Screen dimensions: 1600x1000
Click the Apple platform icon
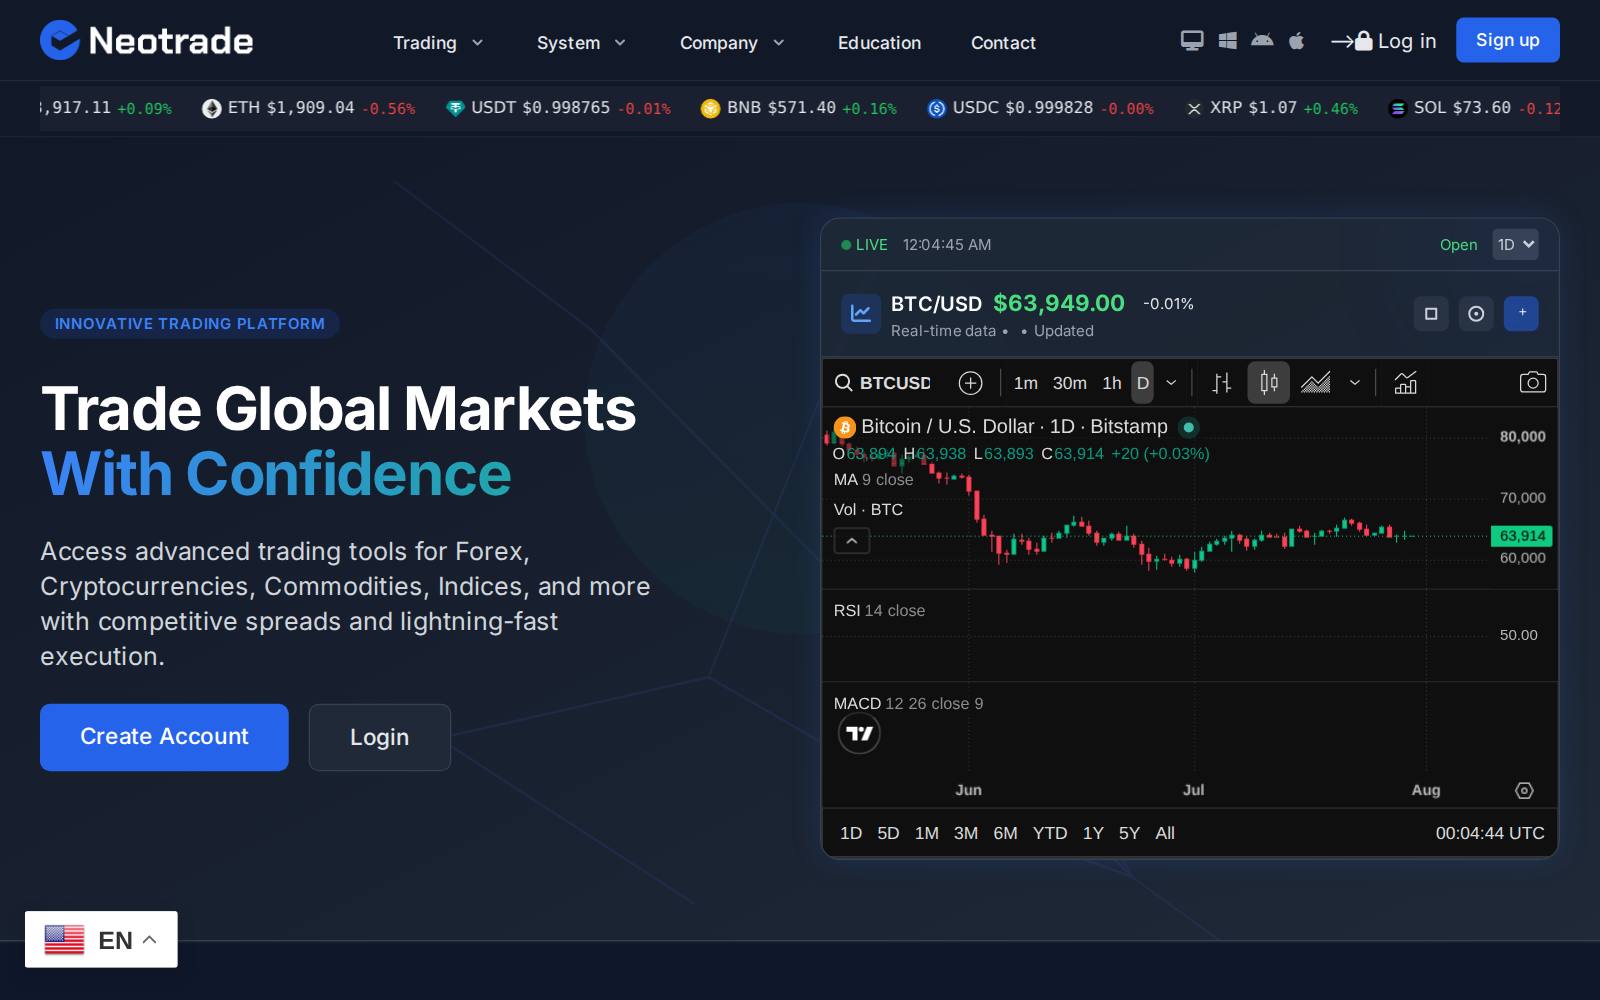click(1297, 40)
